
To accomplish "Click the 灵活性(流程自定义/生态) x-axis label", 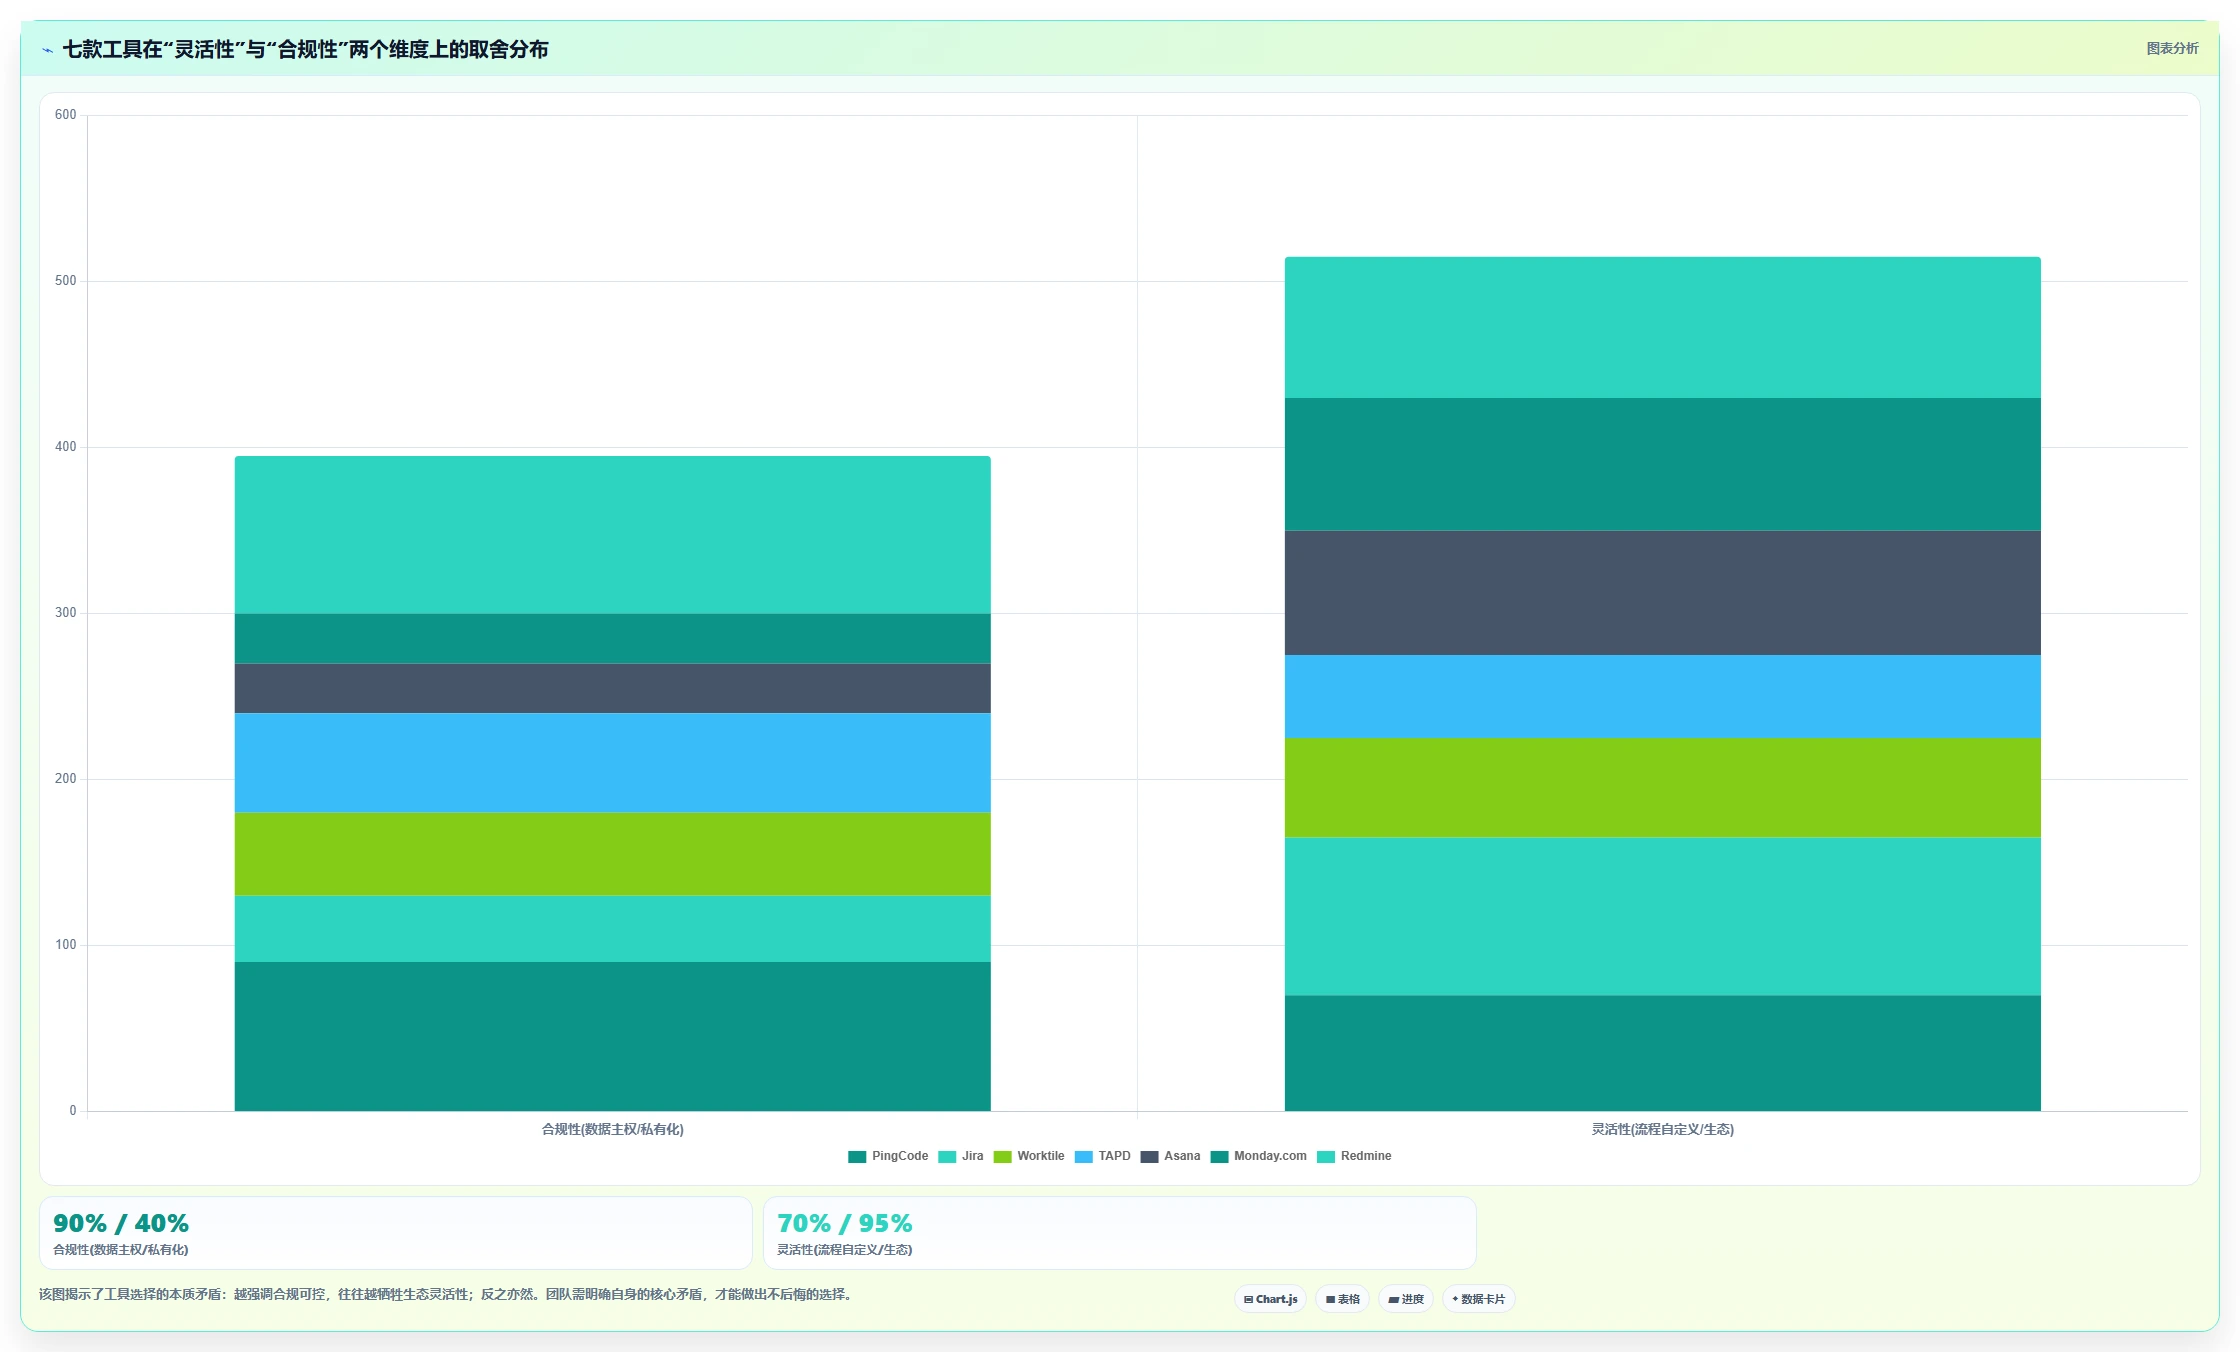I will 1662,1129.
